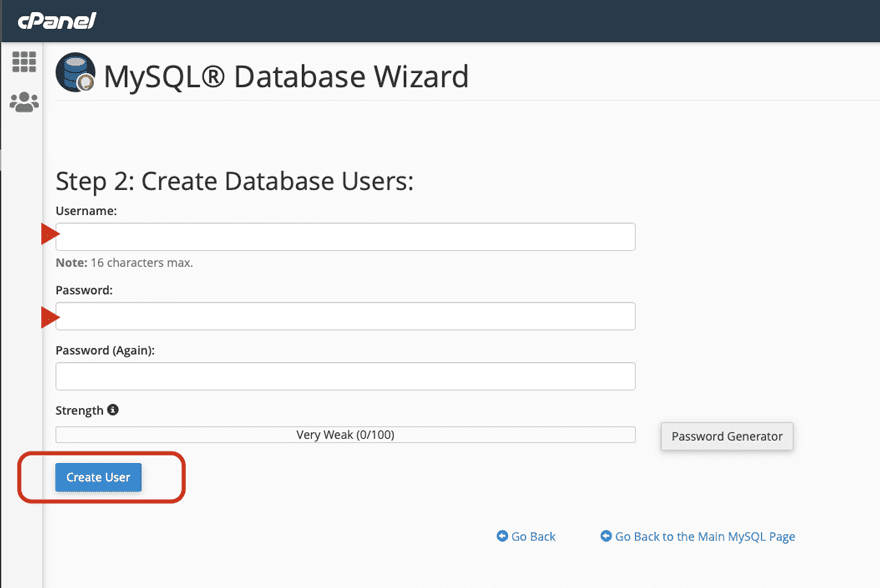Go Back to the Main MySQL Page link
The width and height of the screenshot is (880, 588).
pos(704,536)
